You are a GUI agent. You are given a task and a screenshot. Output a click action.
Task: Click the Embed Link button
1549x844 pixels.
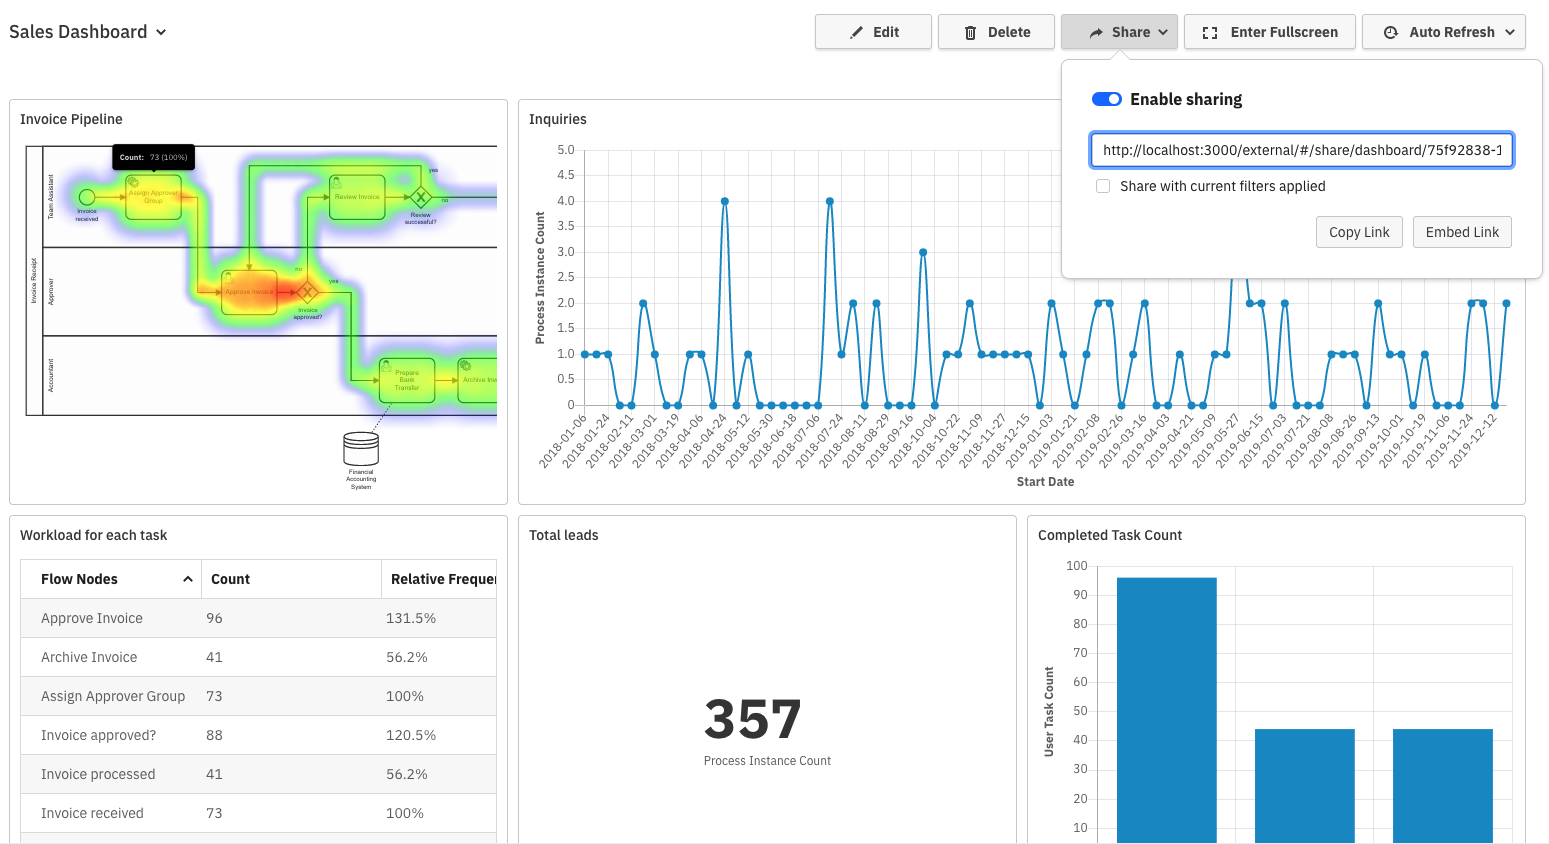point(1462,232)
